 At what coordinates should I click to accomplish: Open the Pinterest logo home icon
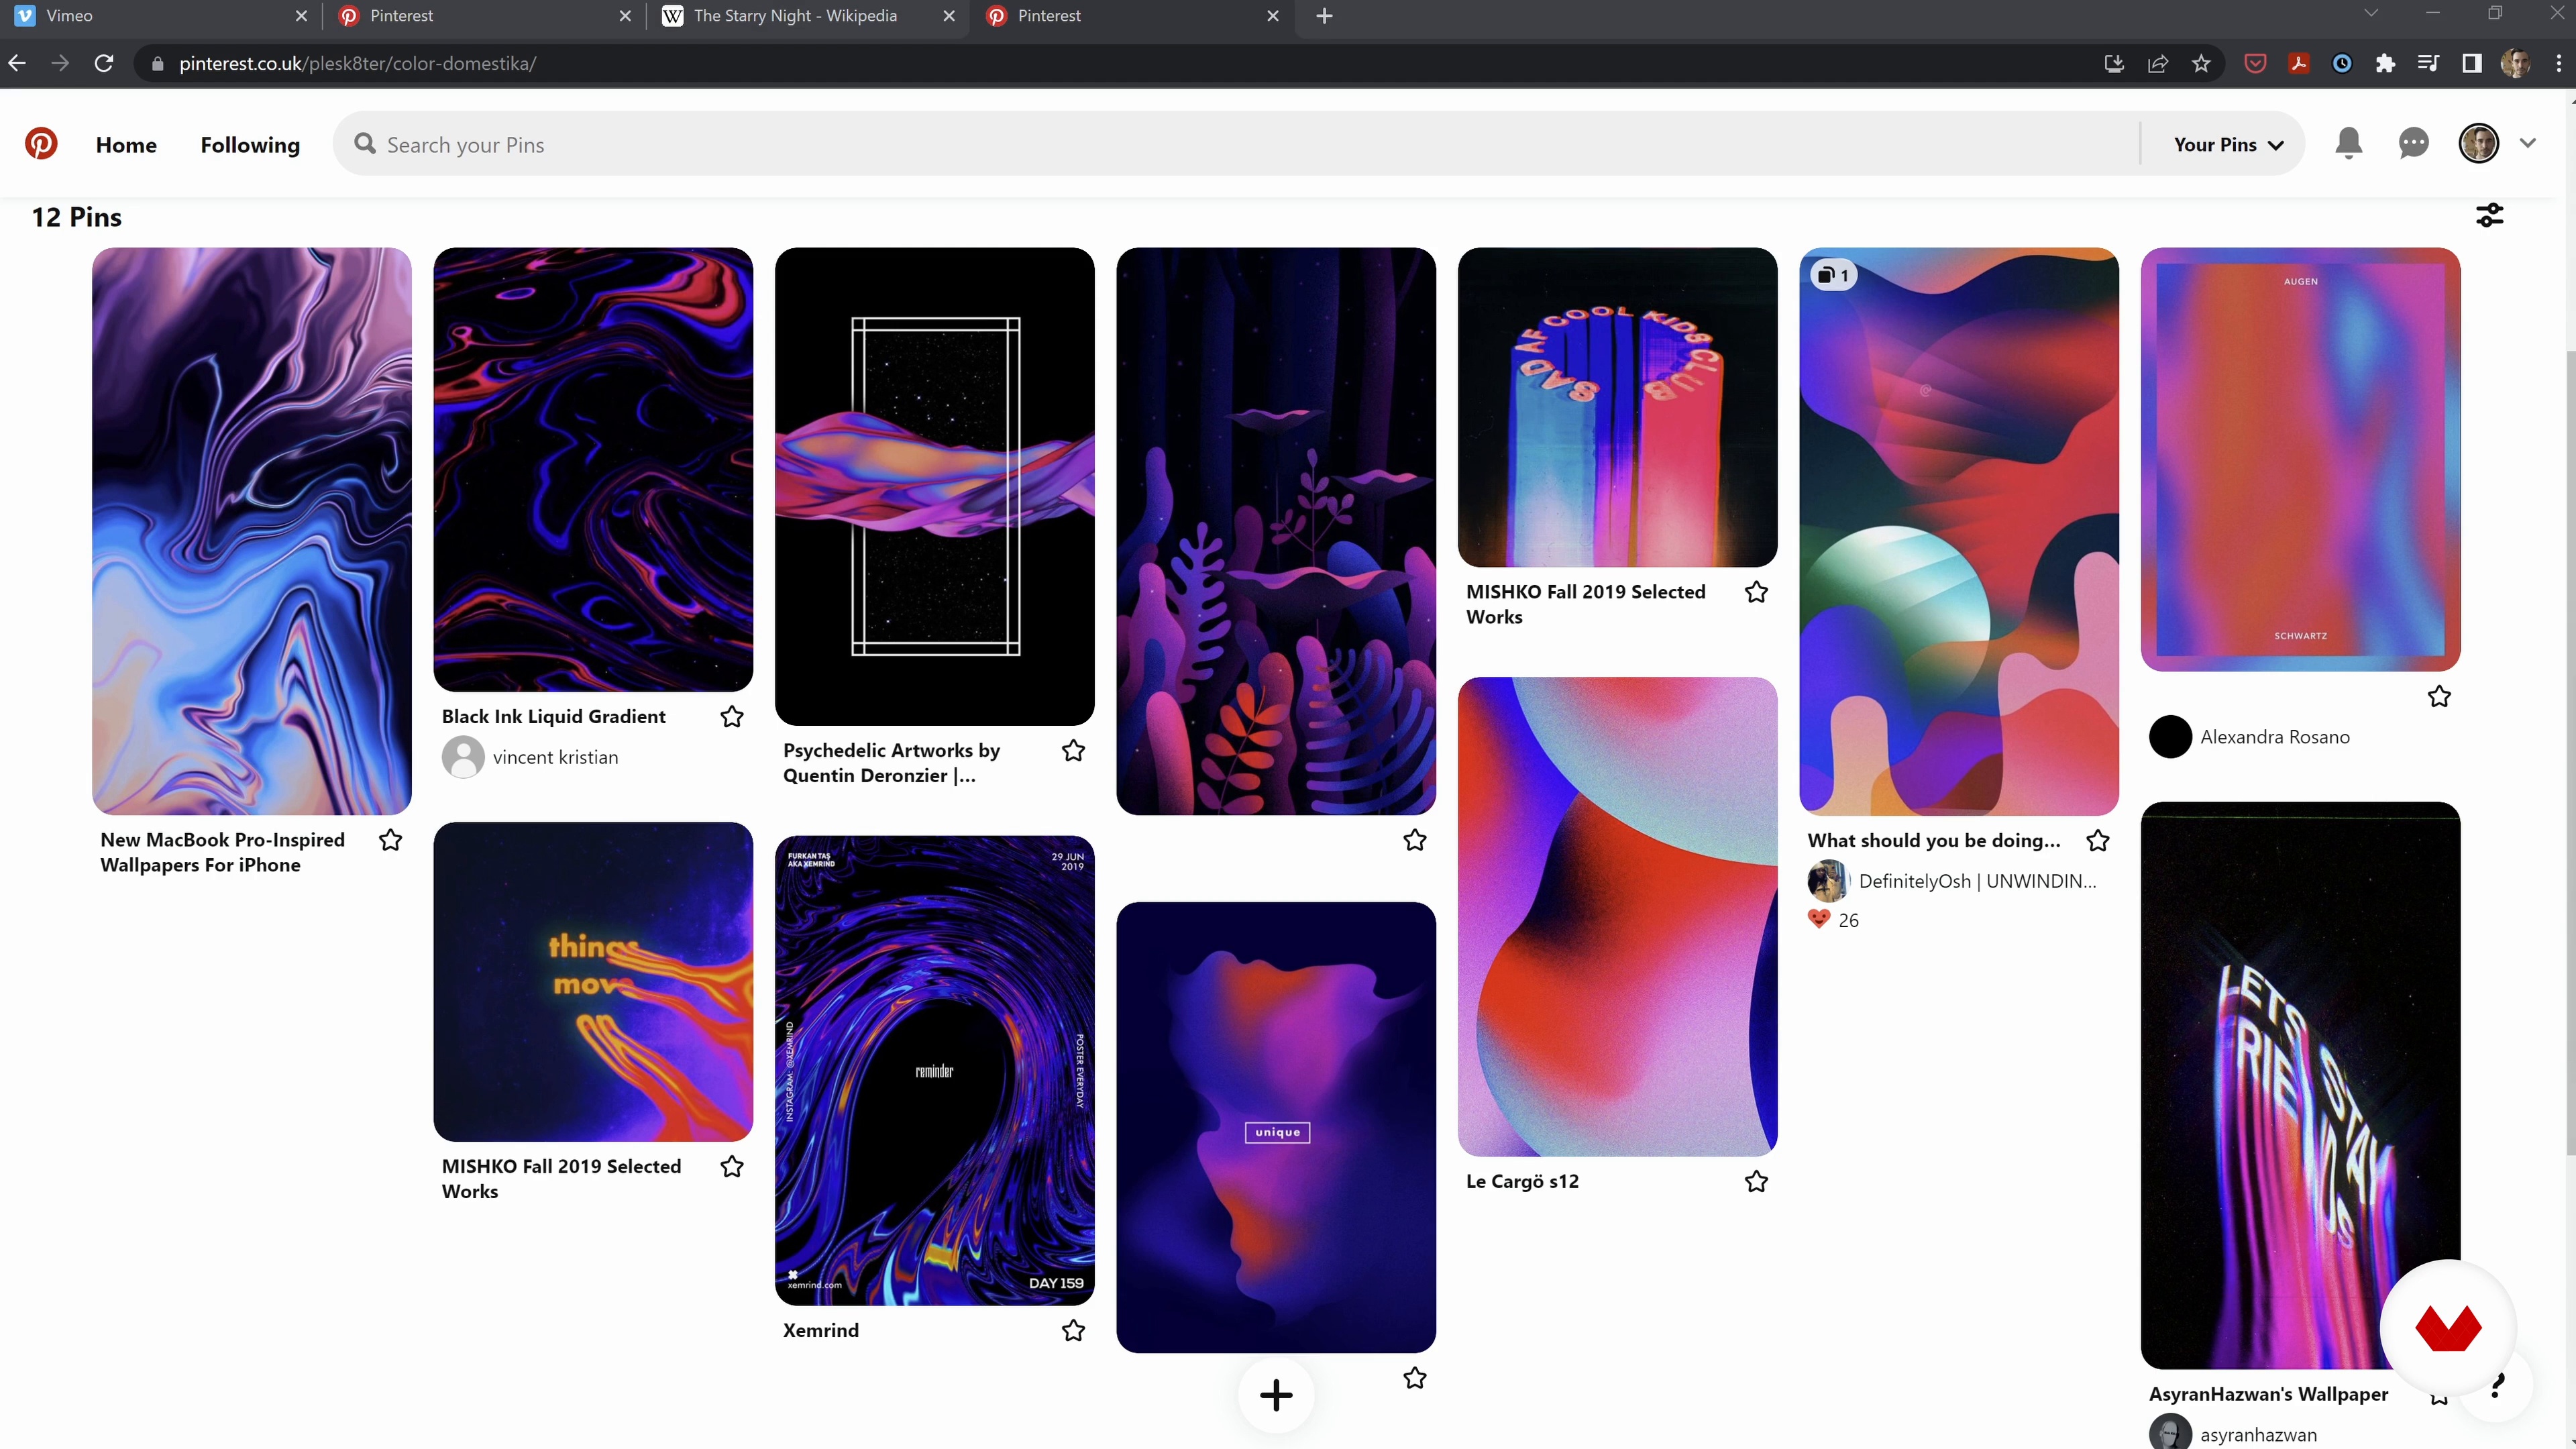(41, 144)
